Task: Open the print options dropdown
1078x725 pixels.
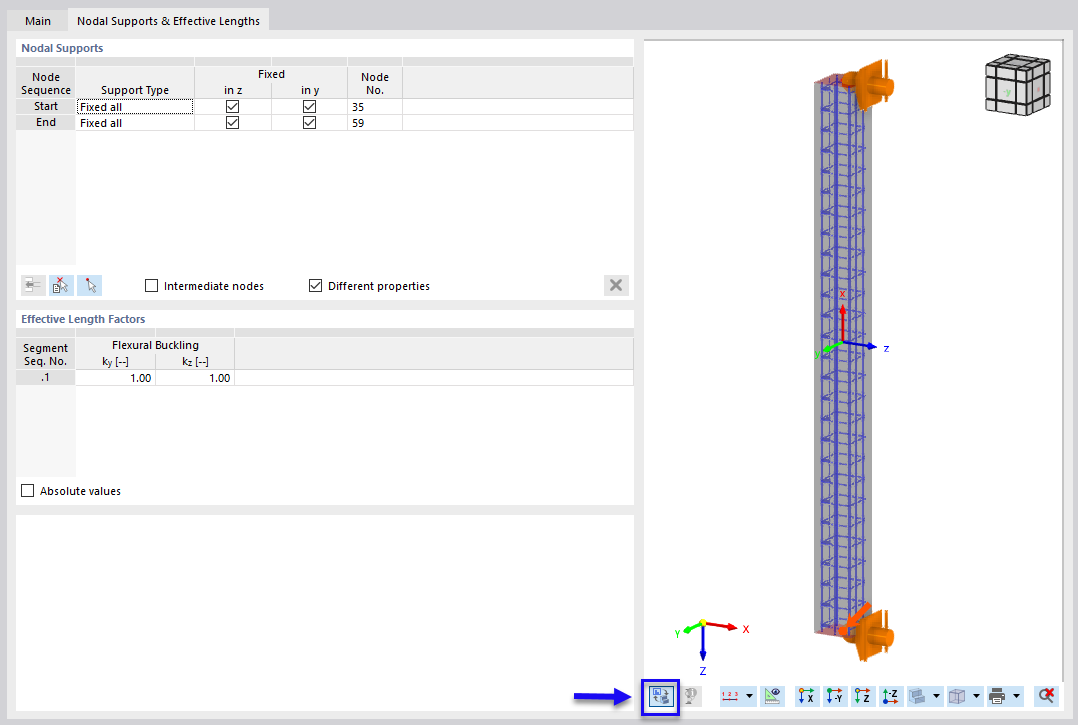Action: [1018, 696]
